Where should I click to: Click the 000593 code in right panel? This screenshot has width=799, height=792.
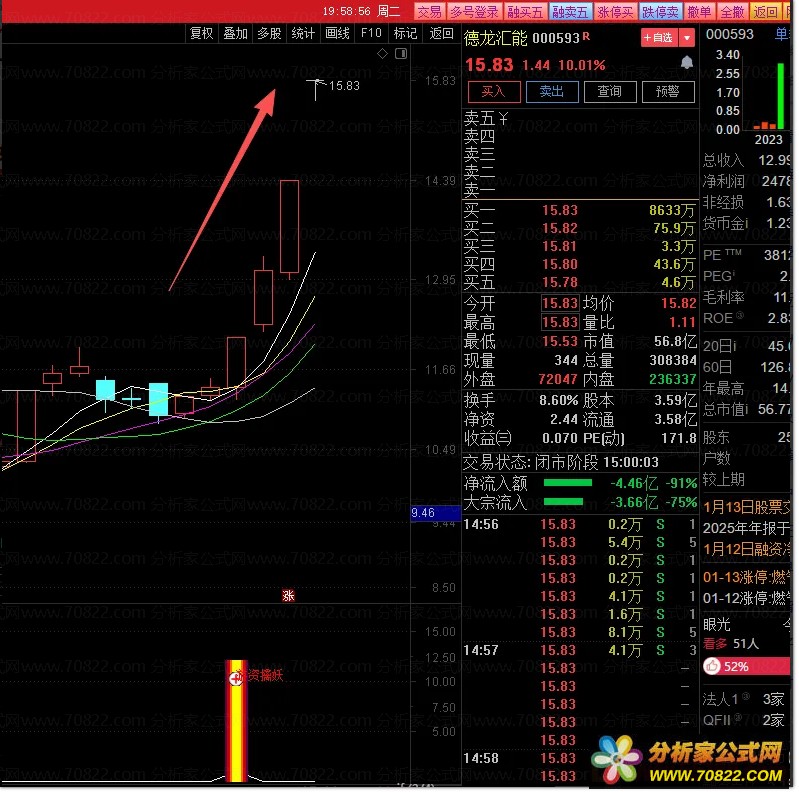pos(729,34)
